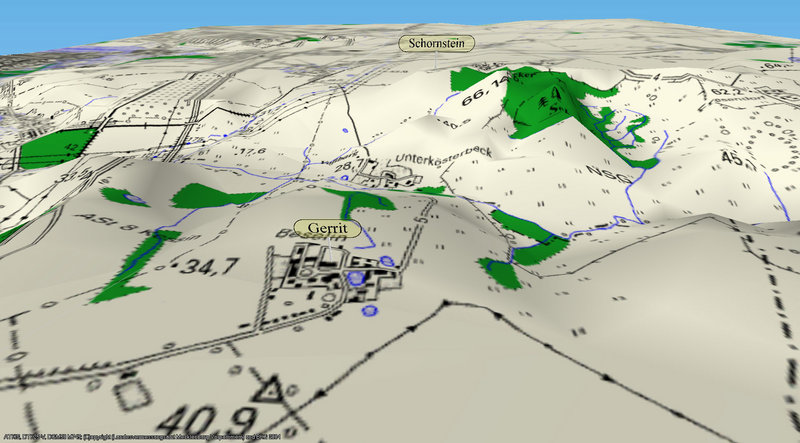Screen dimensions: 800x443
Task: Click the NSG map label
Action: click(609, 174)
